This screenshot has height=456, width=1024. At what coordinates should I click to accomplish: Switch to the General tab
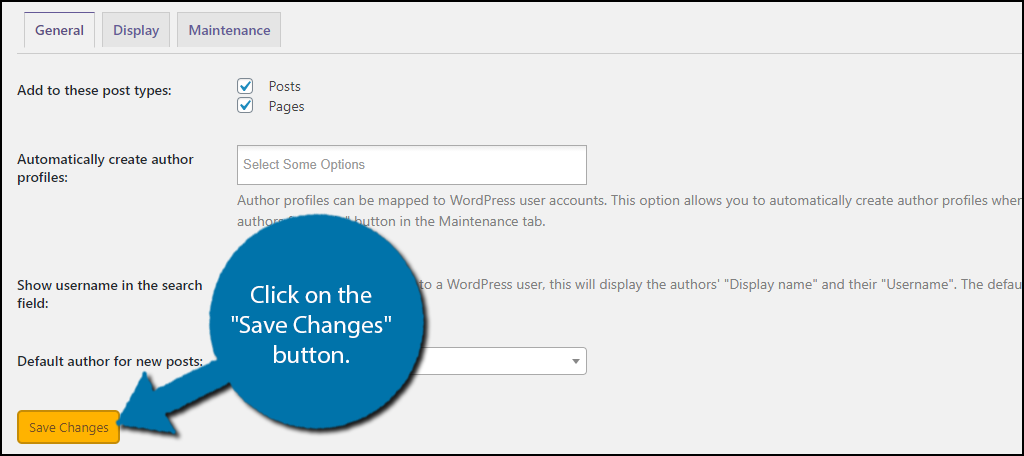coord(59,30)
